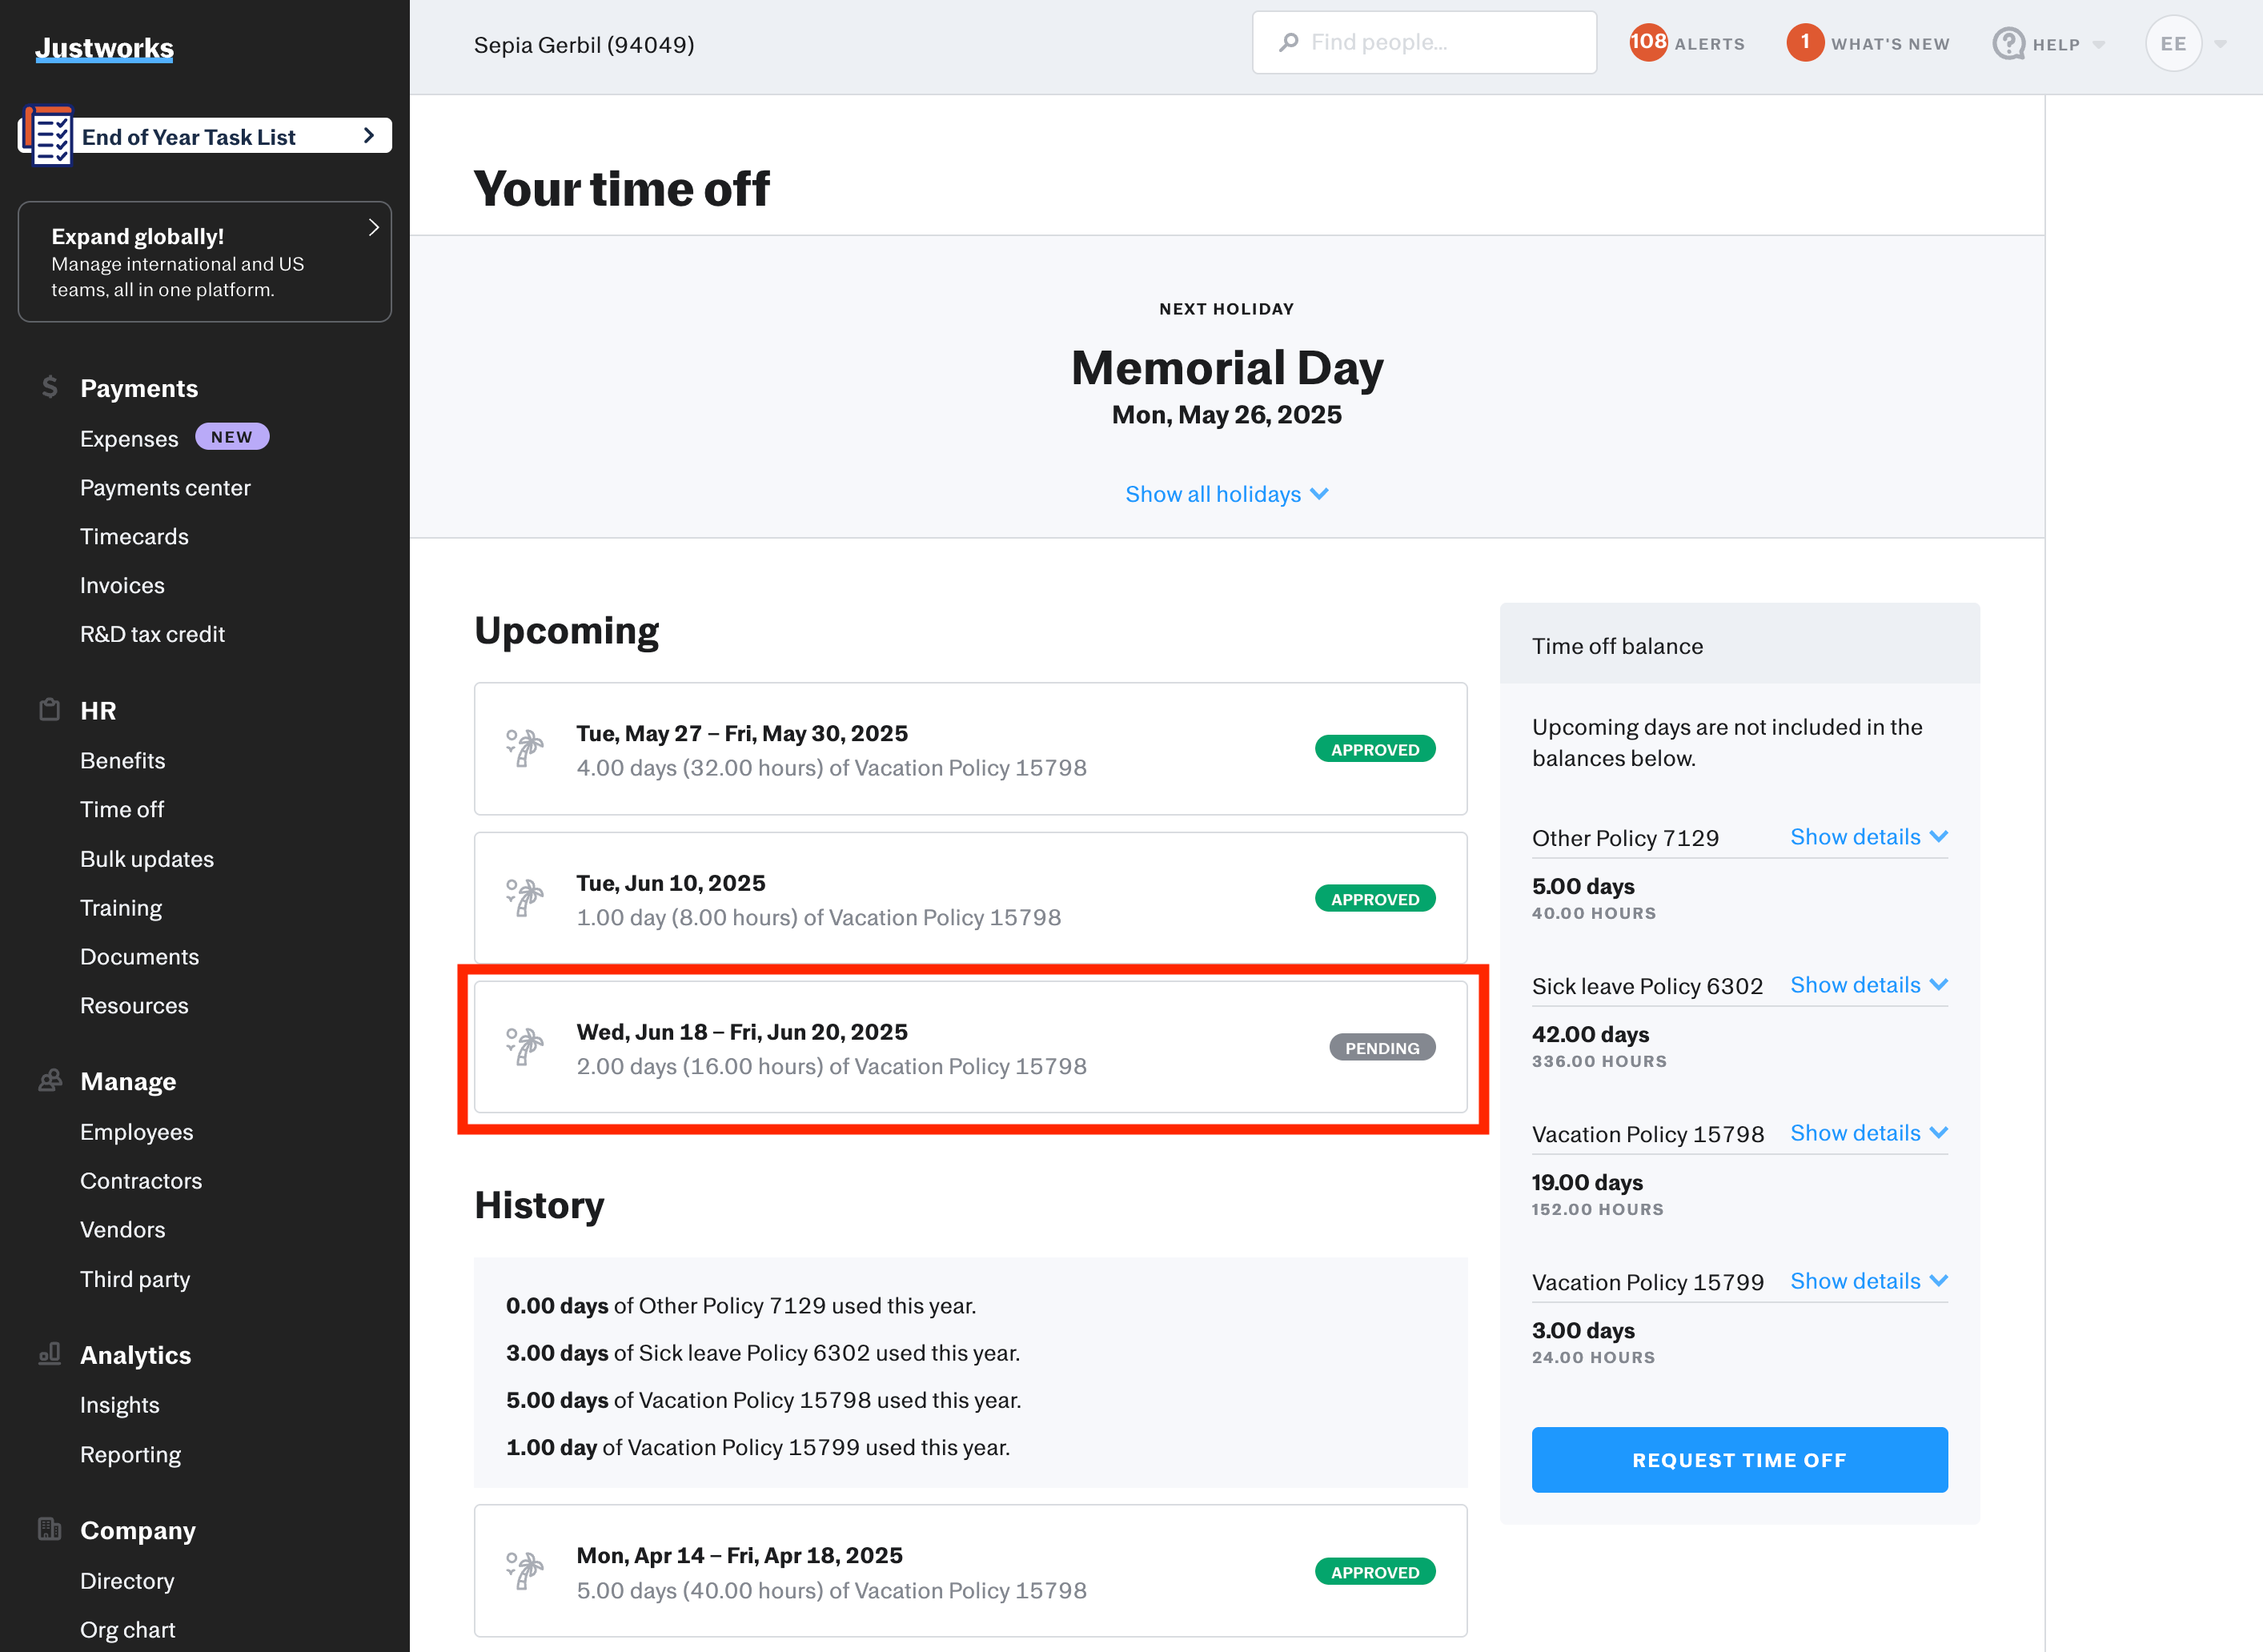2263x1652 pixels.
Task: Open the Expand globally banner
Action: pos(204,262)
